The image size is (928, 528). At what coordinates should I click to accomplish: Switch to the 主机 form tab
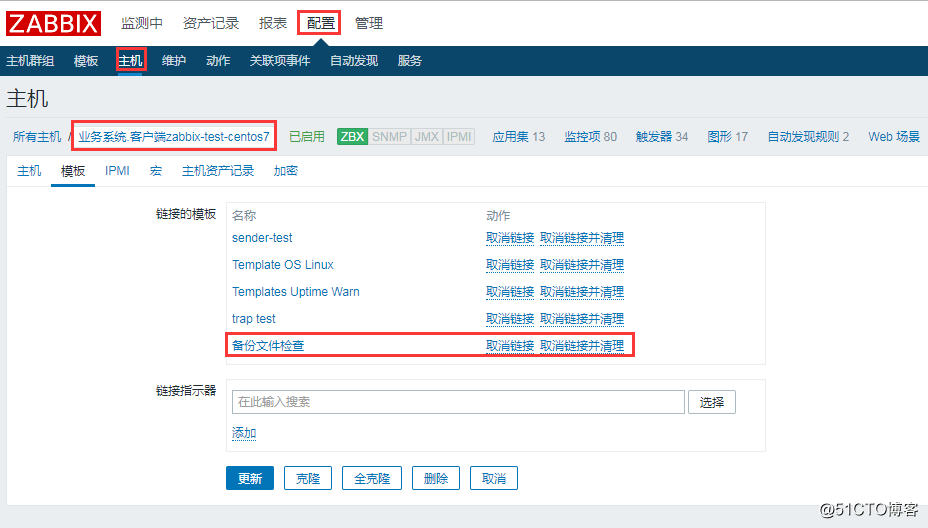click(29, 171)
